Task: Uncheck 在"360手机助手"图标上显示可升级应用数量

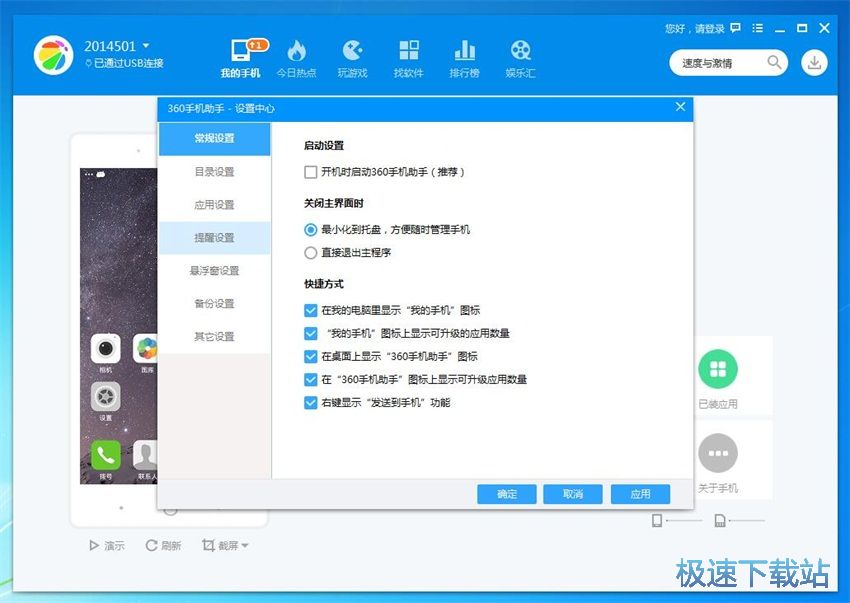Action: [x=311, y=380]
